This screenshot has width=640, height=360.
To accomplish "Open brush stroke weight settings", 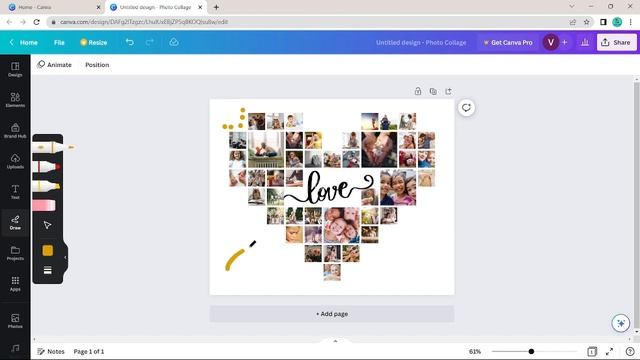I will point(47,270).
